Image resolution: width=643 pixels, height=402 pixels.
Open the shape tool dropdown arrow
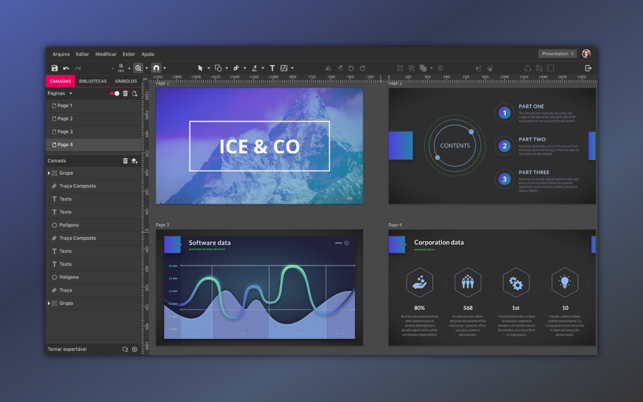click(x=226, y=68)
